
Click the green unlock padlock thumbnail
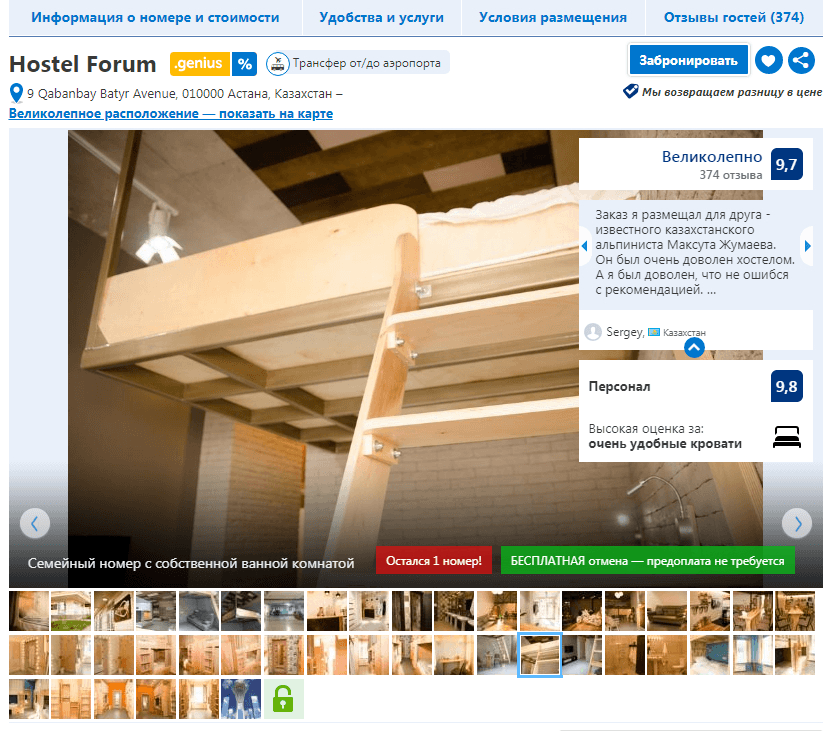[283, 699]
